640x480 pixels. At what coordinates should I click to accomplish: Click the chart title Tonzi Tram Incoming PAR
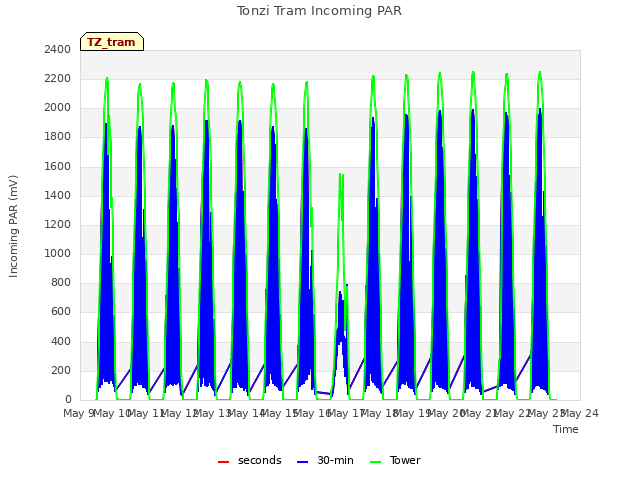(x=319, y=11)
